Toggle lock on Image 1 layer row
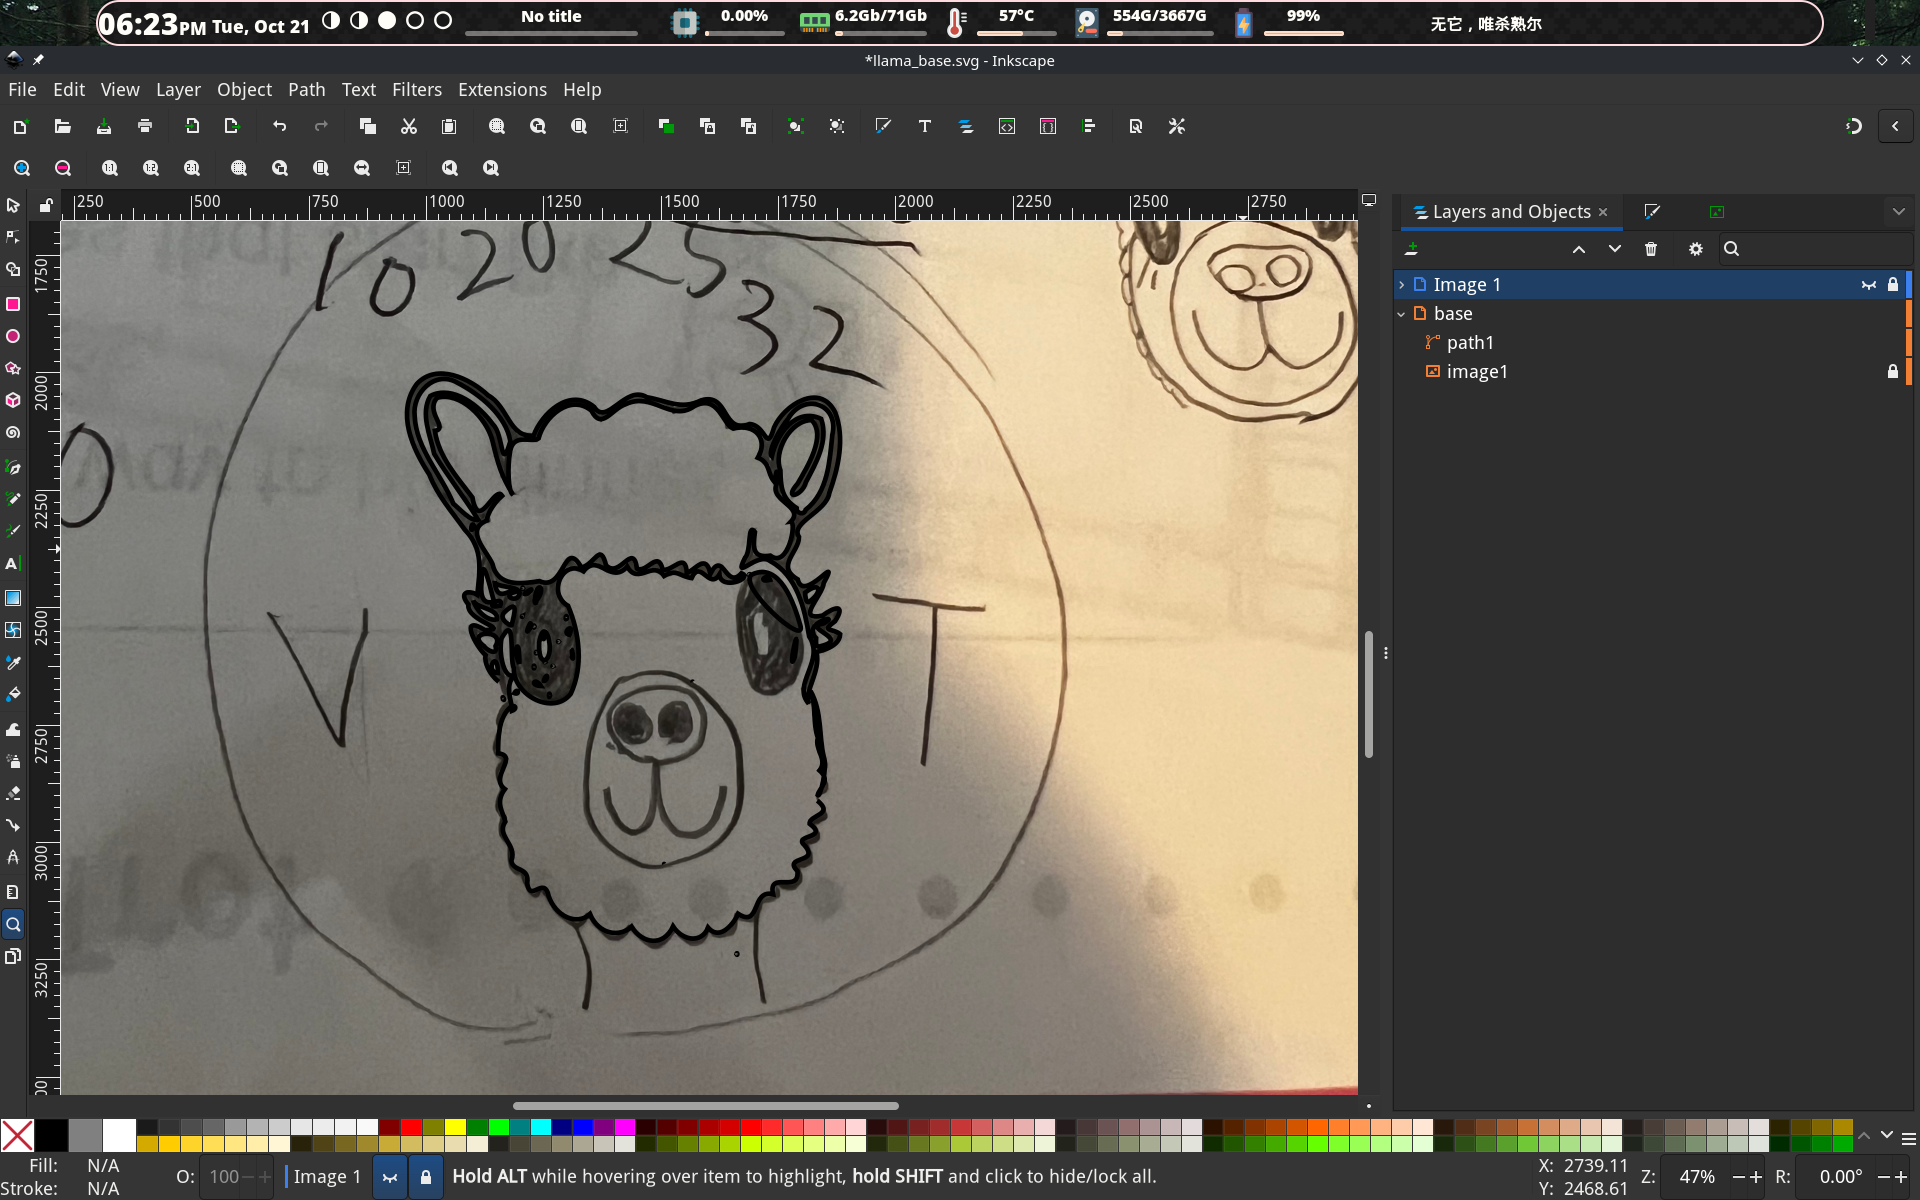This screenshot has height=1200, width=1920. click(1892, 285)
